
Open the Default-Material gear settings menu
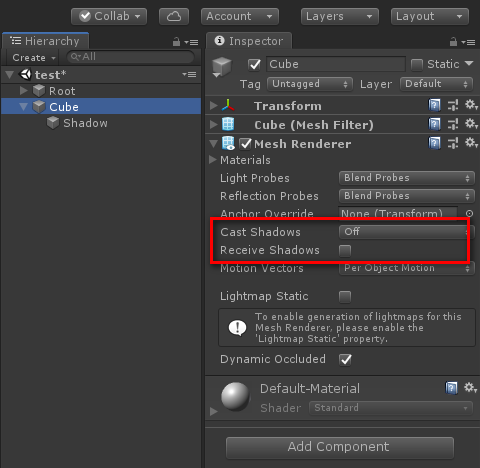(471, 387)
